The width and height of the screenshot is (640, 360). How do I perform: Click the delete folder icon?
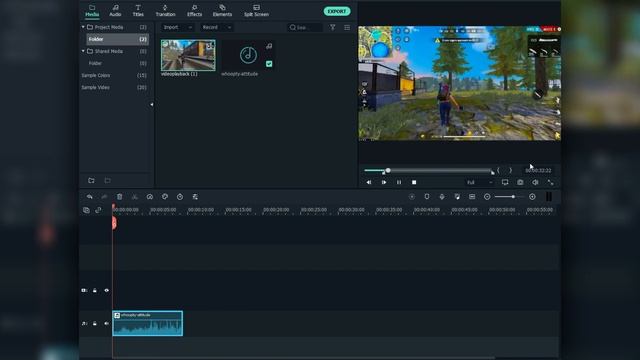[107, 180]
